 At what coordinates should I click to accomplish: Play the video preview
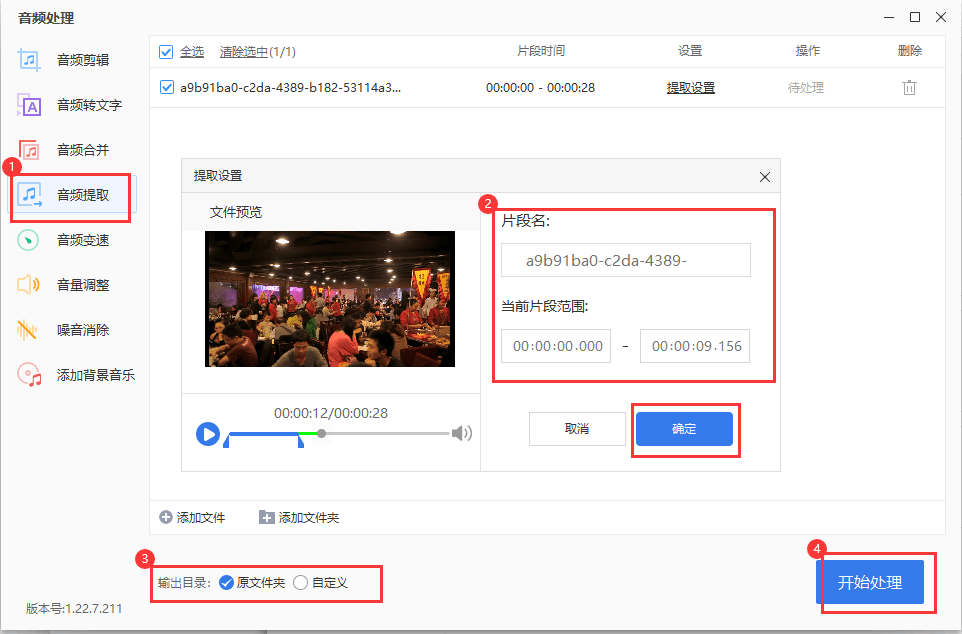point(207,433)
